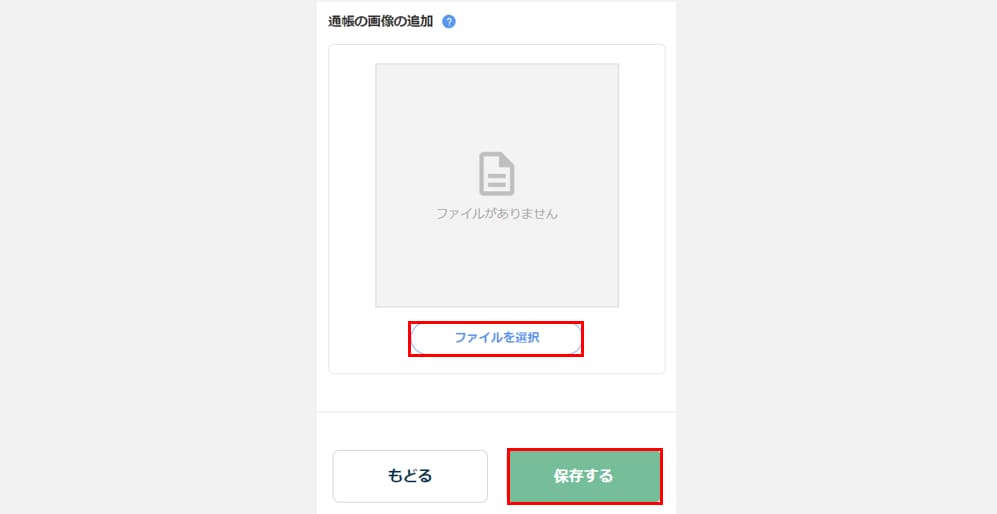
Task: Click the gray document icon in the preview
Action: pos(497,174)
